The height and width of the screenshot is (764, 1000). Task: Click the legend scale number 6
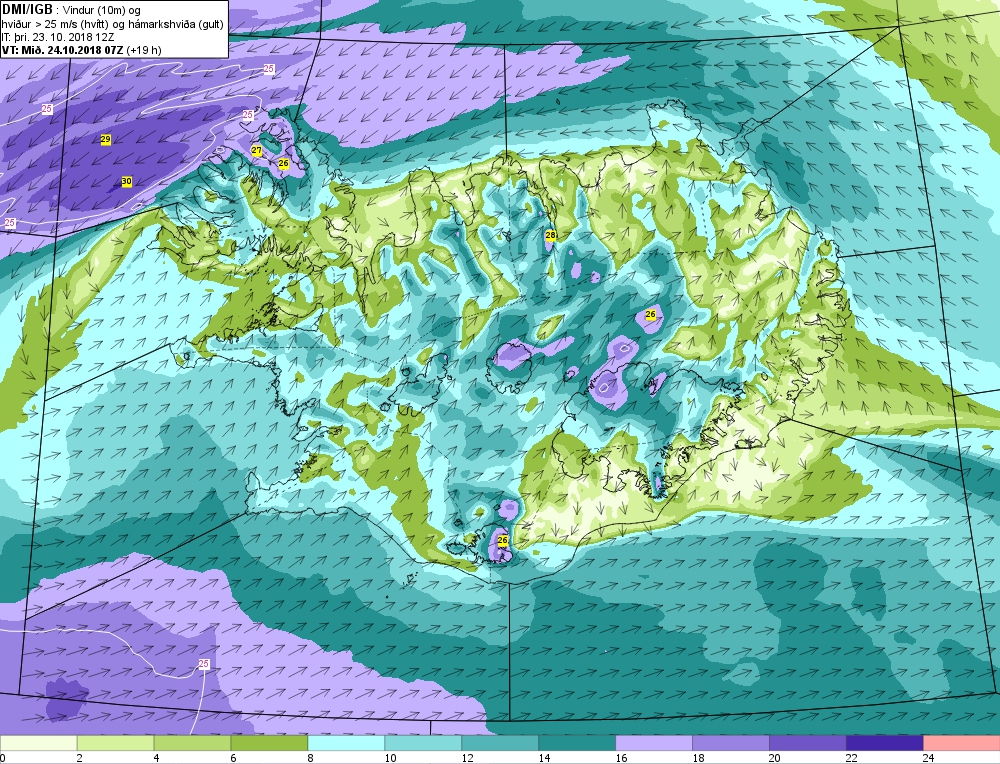(233, 758)
